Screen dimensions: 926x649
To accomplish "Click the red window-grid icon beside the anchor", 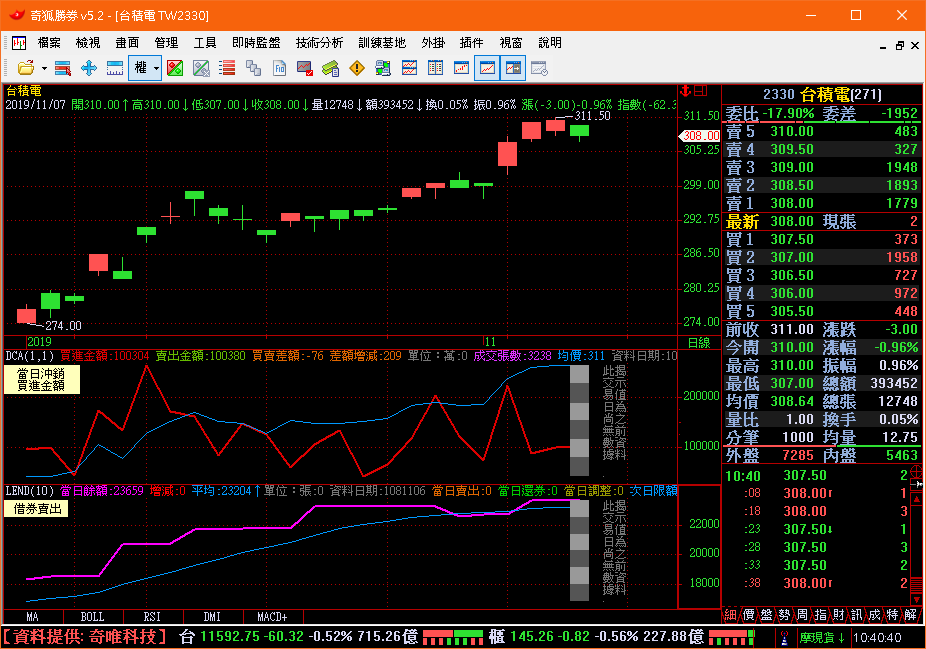I will click(x=700, y=90).
